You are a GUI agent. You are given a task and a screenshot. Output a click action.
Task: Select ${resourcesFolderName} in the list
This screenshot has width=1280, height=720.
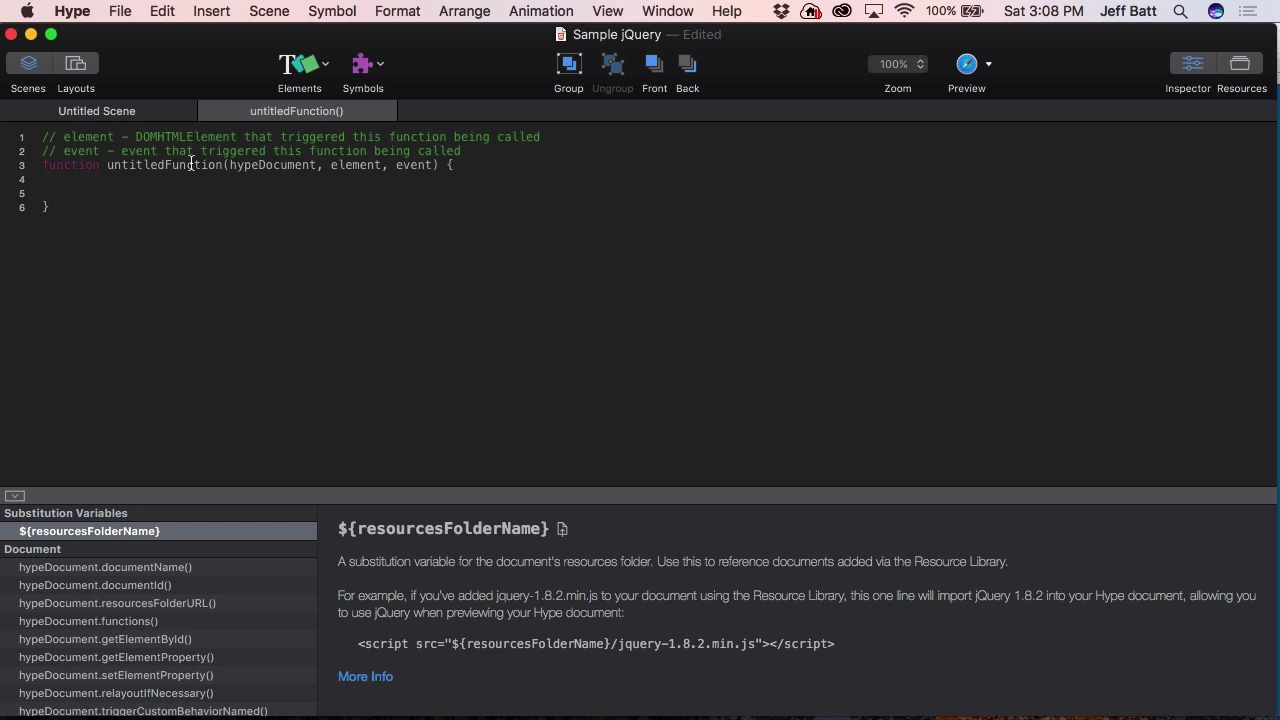[158, 531]
